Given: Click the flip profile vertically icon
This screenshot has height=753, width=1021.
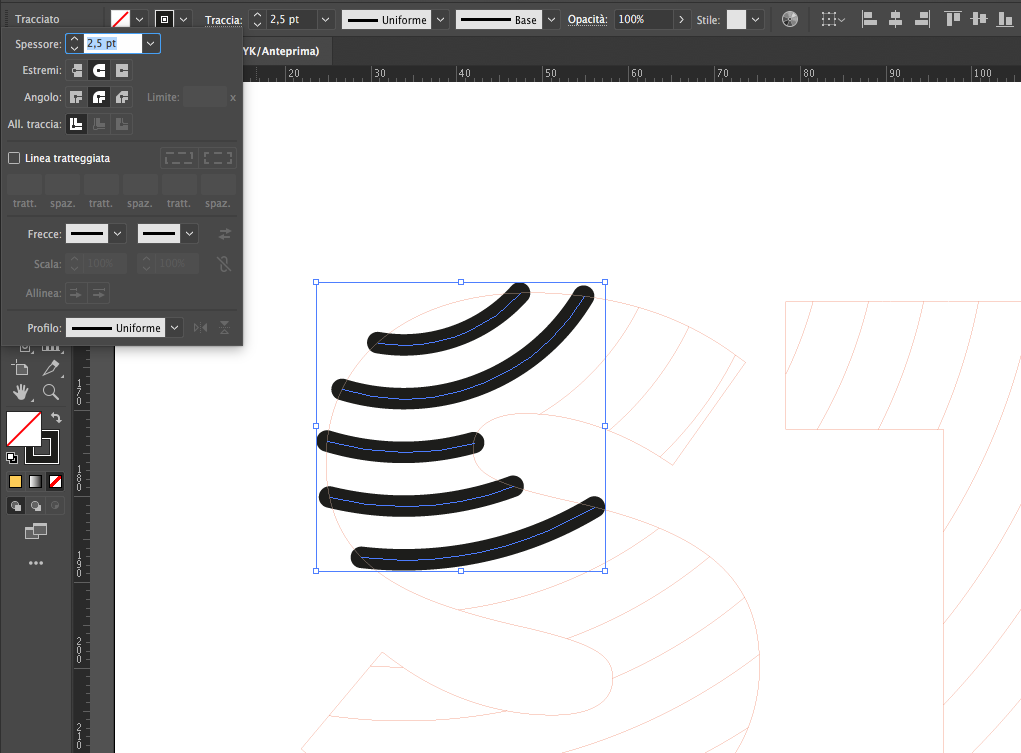Looking at the screenshot, I should click(x=225, y=328).
